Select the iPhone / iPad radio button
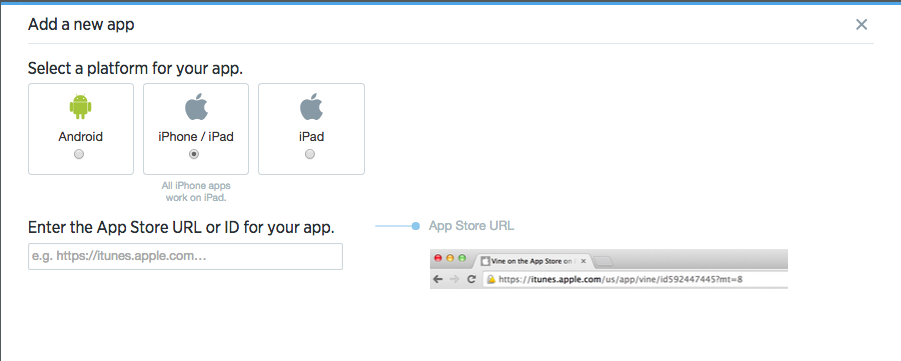This screenshot has width=901, height=361. coord(194,154)
